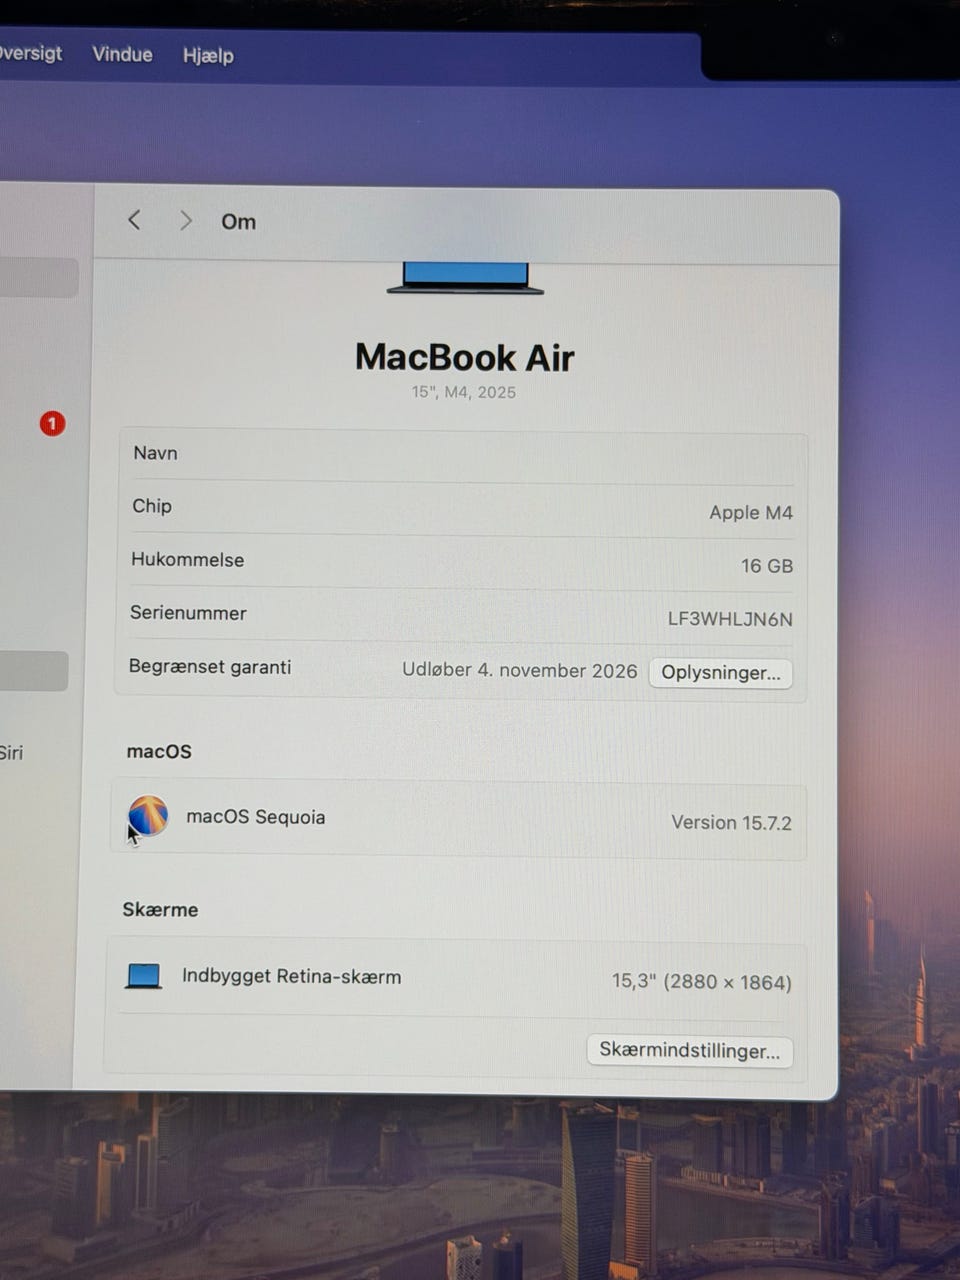The width and height of the screenshot is (960, 1280).
Task: Click the MacBook Air image at top
Action: (465, 278)
